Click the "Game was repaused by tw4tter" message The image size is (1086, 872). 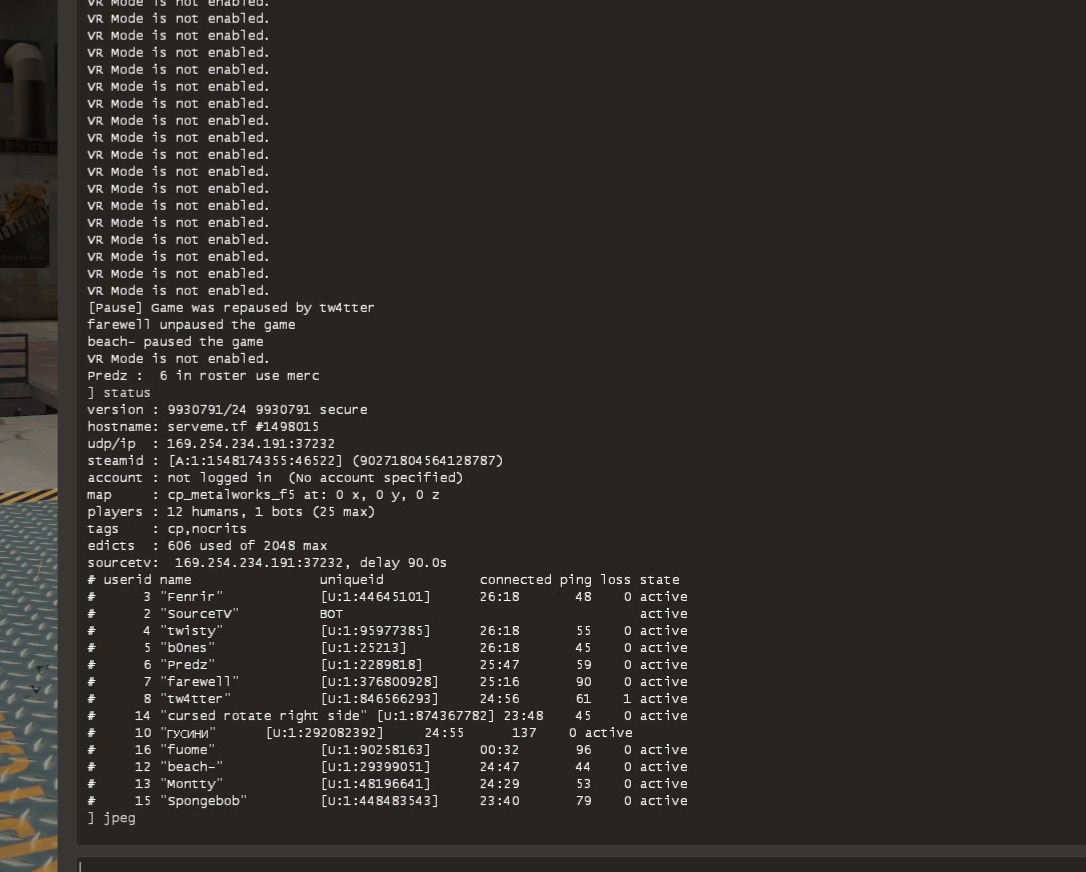tap(231, 308)
